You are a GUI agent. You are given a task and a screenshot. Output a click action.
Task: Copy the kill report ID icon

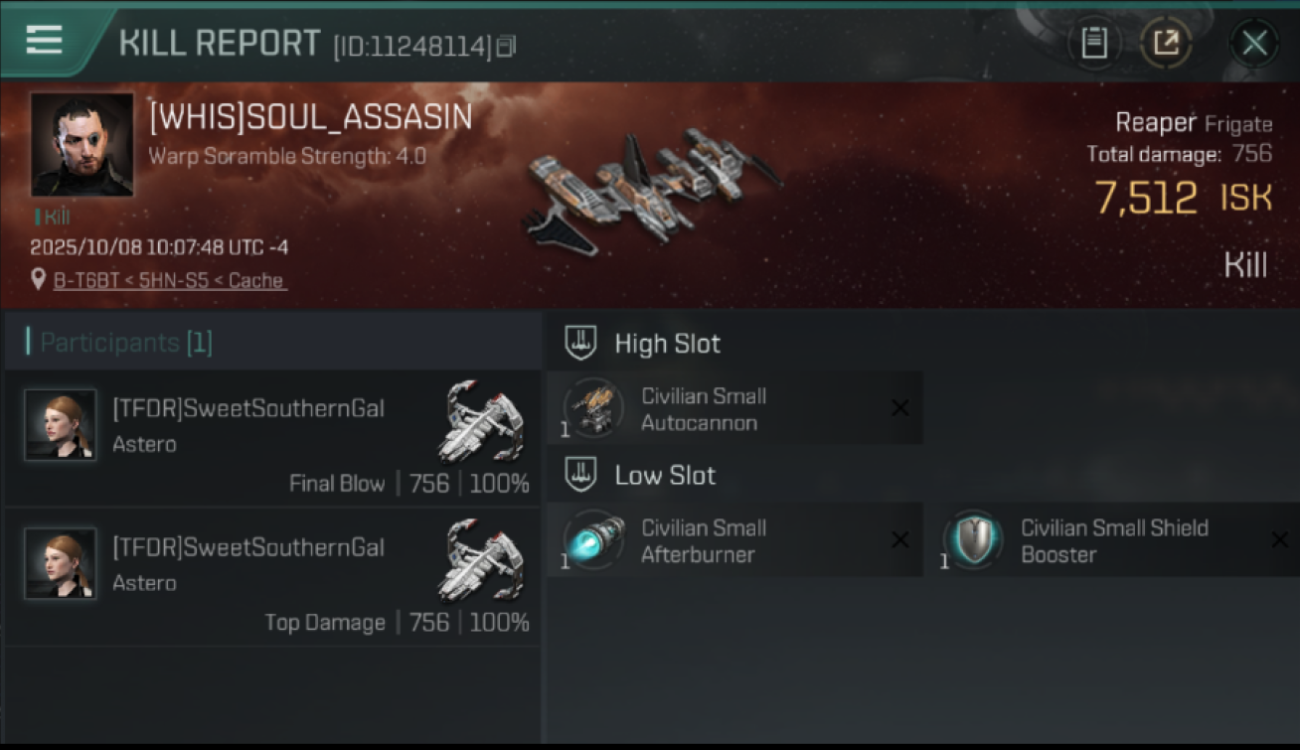(506, 46)
